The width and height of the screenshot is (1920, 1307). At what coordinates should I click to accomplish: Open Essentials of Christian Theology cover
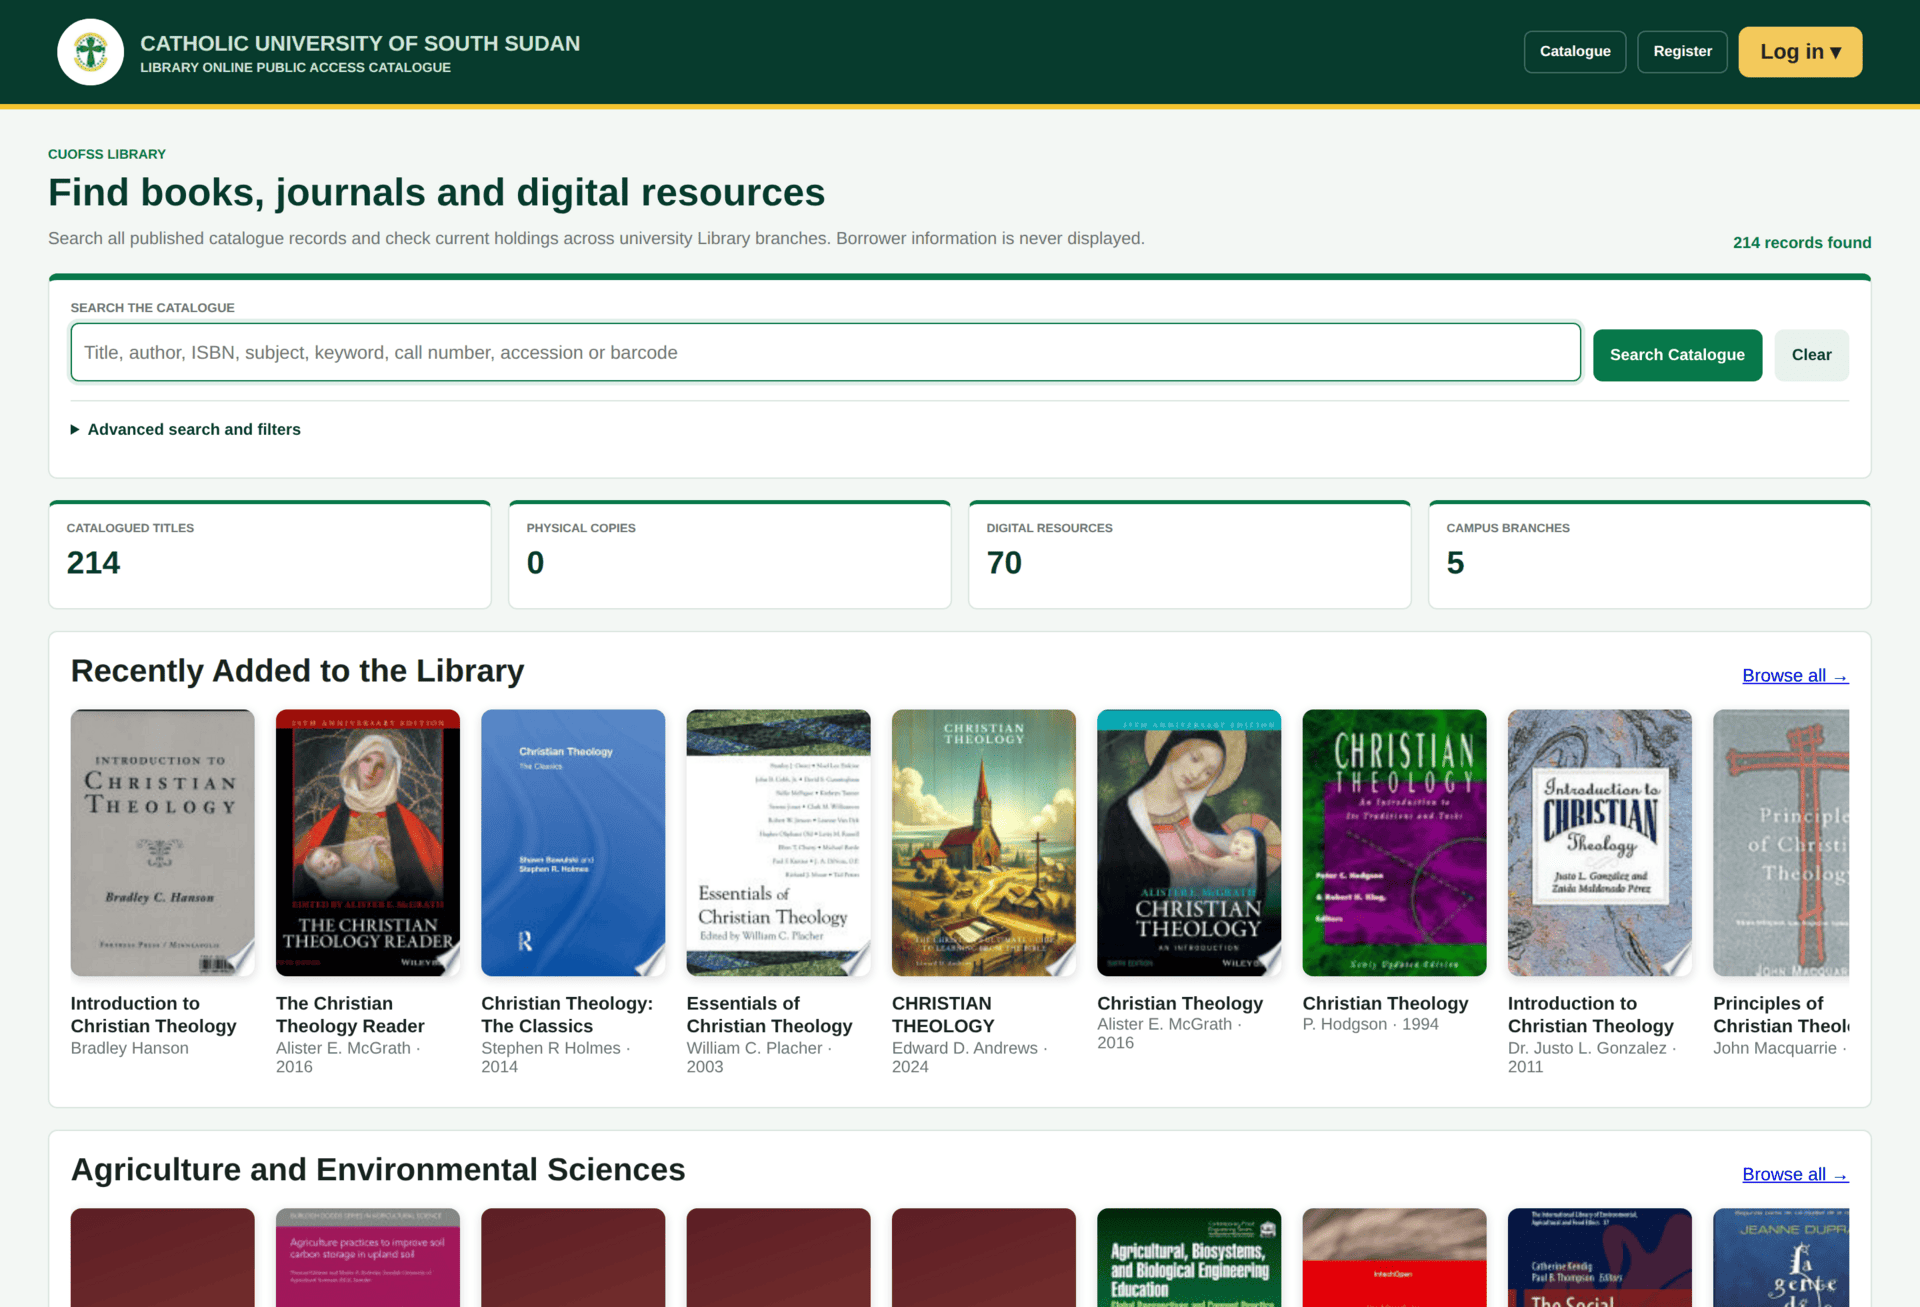coord(778,843)
